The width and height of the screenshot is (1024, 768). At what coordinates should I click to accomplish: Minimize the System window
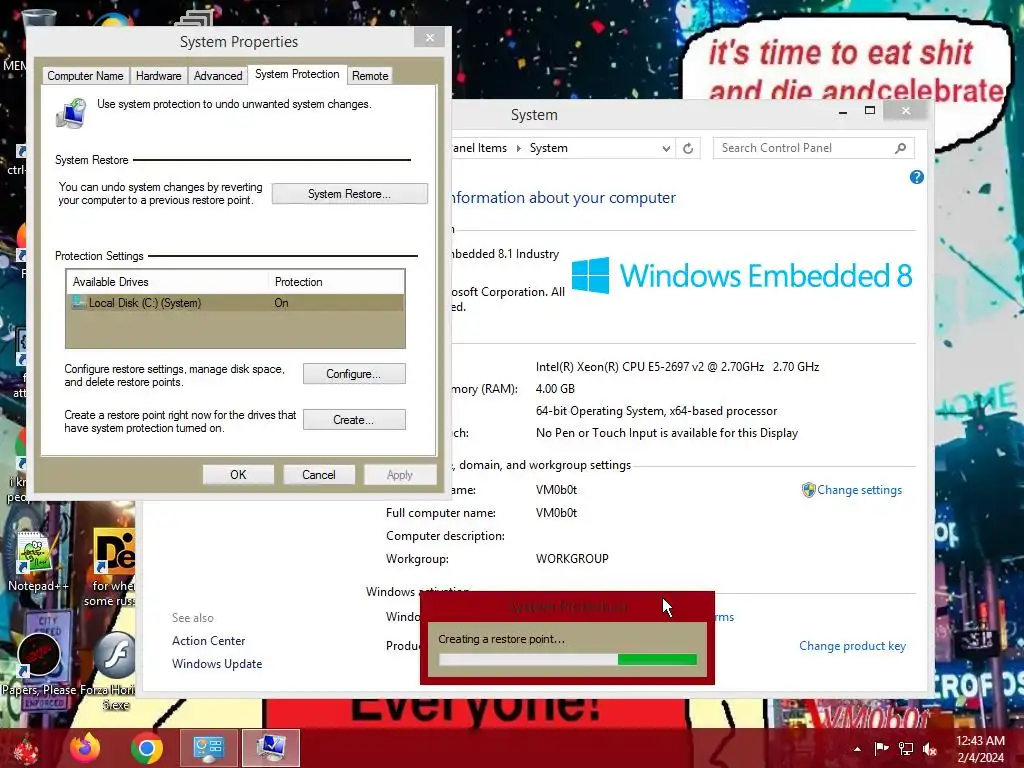coord(843,112)
